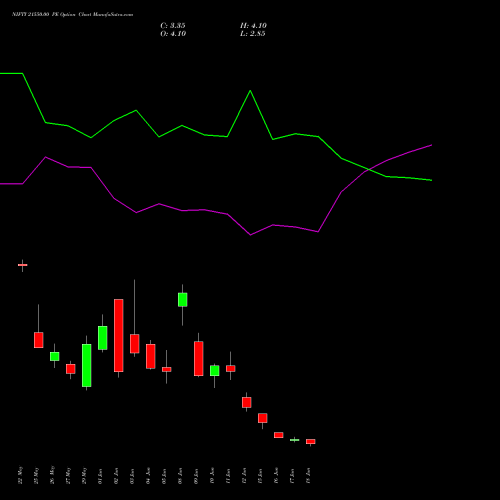
Task: Select the 17 Jun date label
Action: tap(292, 476)
